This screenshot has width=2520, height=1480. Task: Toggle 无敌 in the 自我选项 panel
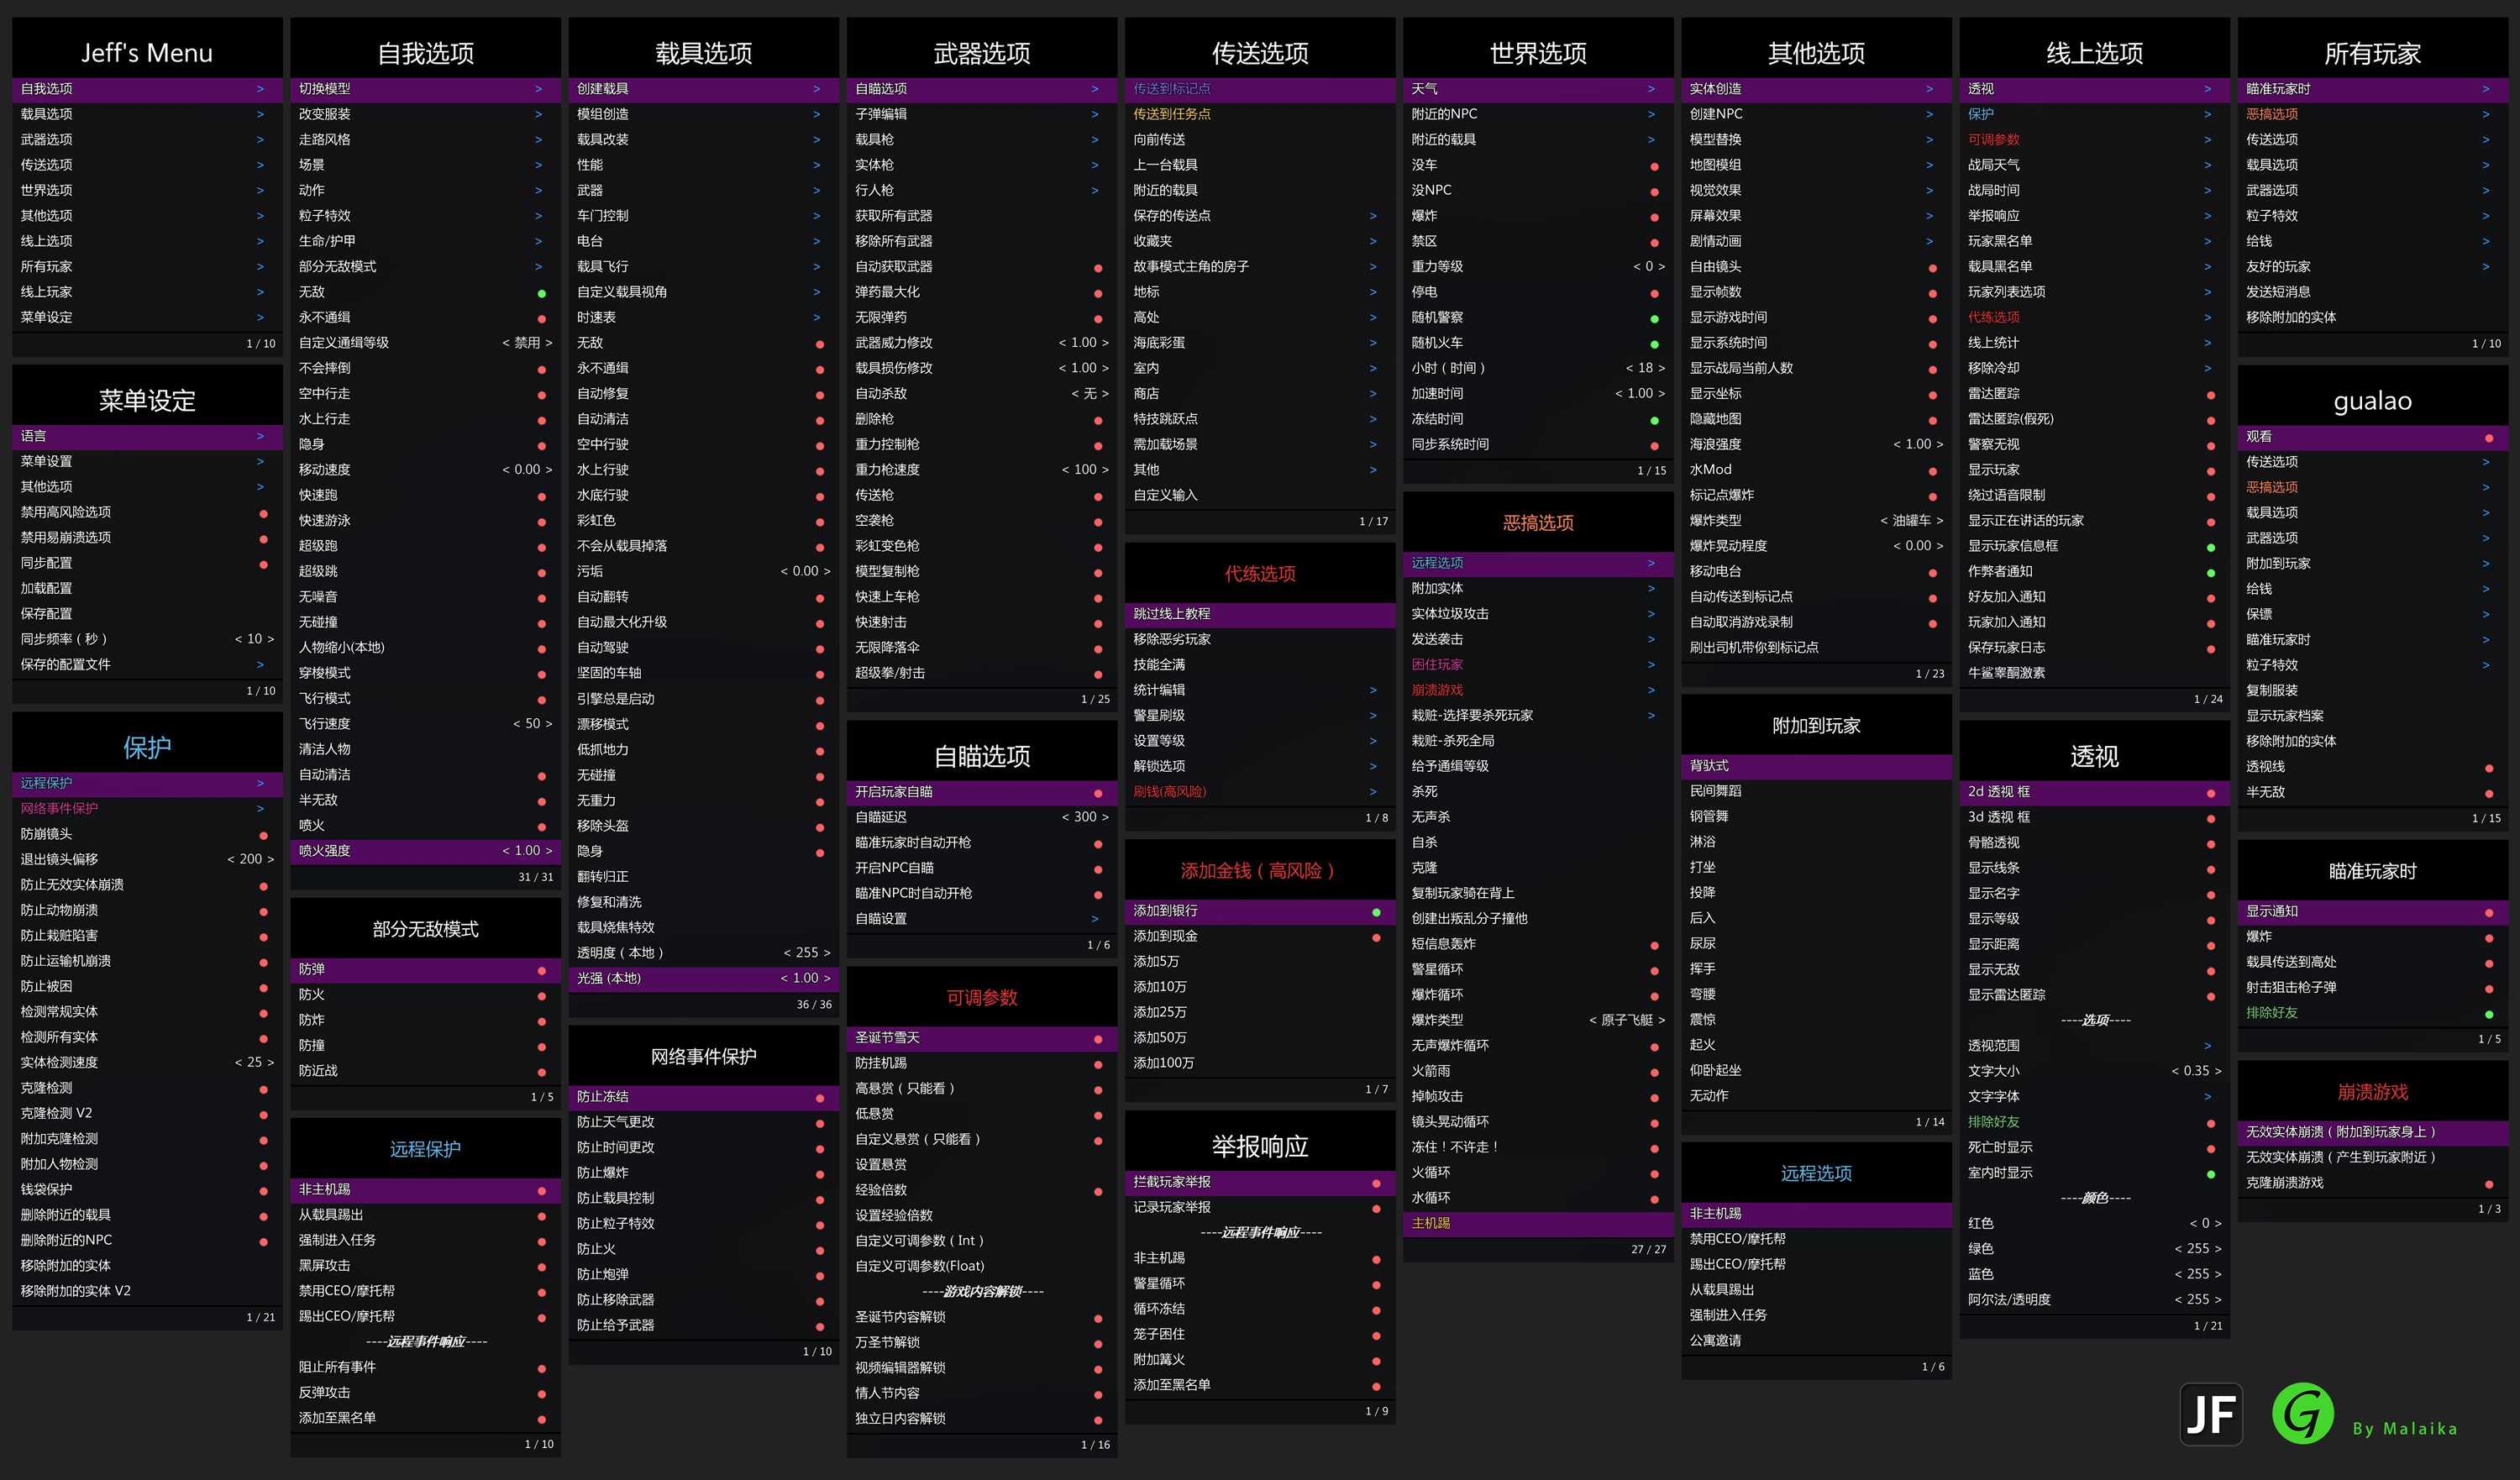tap(541, 293)
